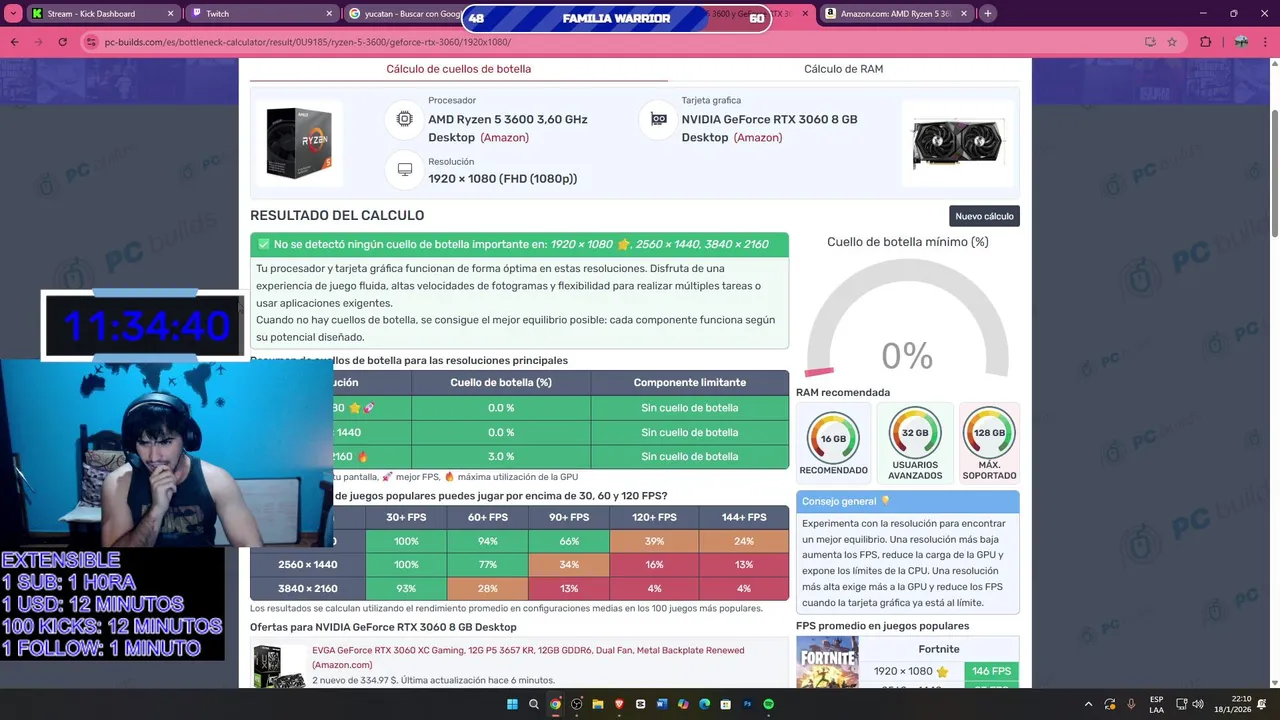This screenshot has width=1280, height=720.
Task: Bookmark this page with the star icon
Action: 1172,42
